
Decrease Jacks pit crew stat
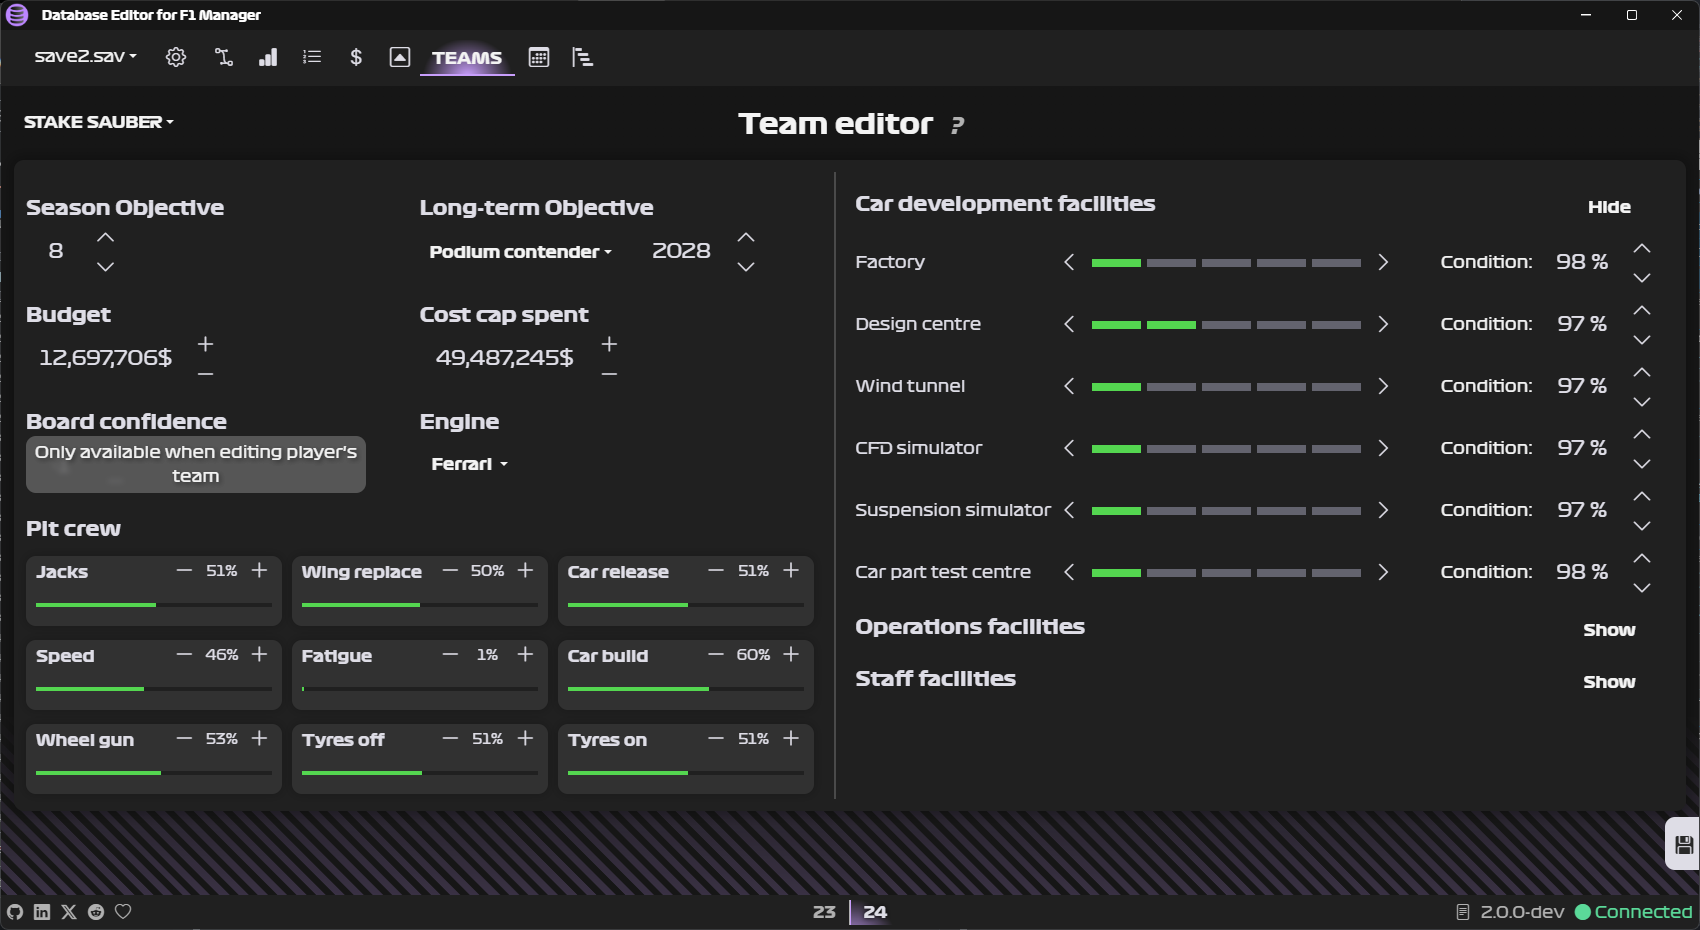pyautogui.click(x=184, y=570)
